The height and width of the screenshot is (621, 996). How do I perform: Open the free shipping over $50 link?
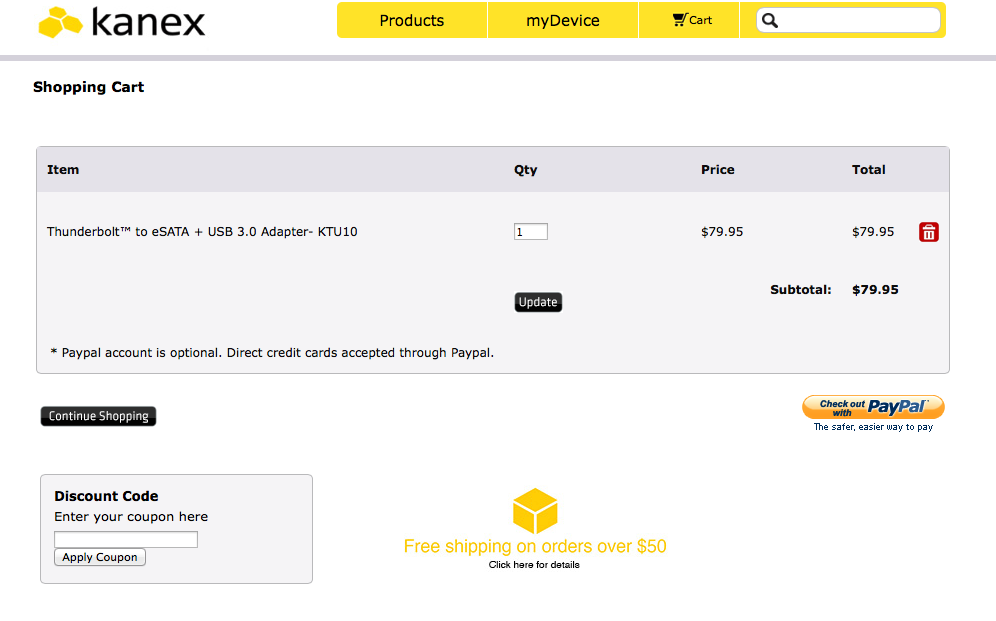tap(535, 546)
